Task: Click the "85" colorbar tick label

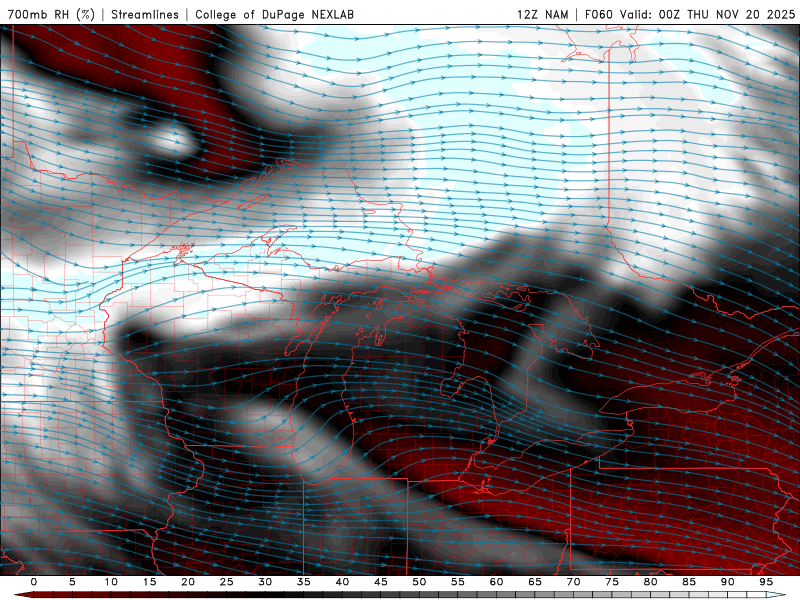Action: pos(689,582)
